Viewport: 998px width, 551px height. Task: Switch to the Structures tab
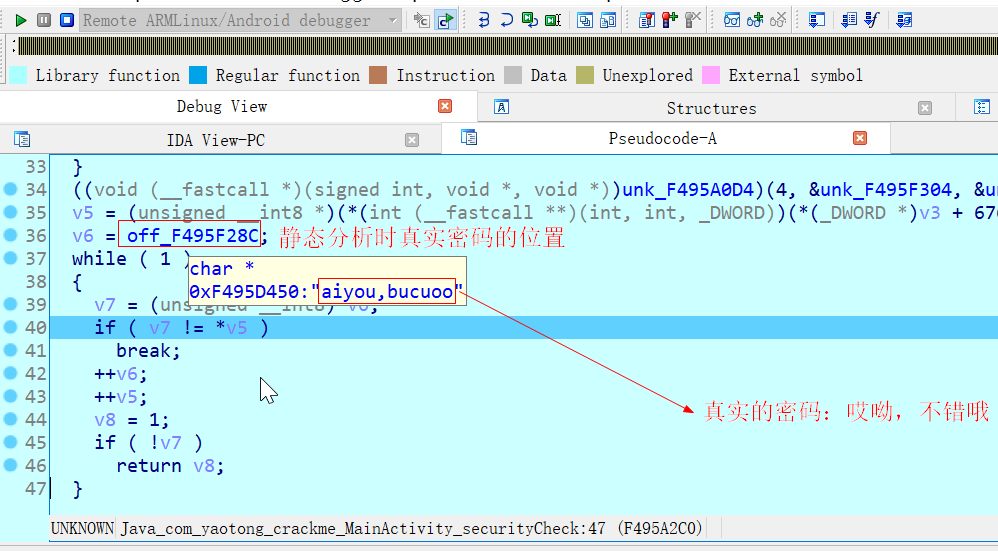[712, 108]
